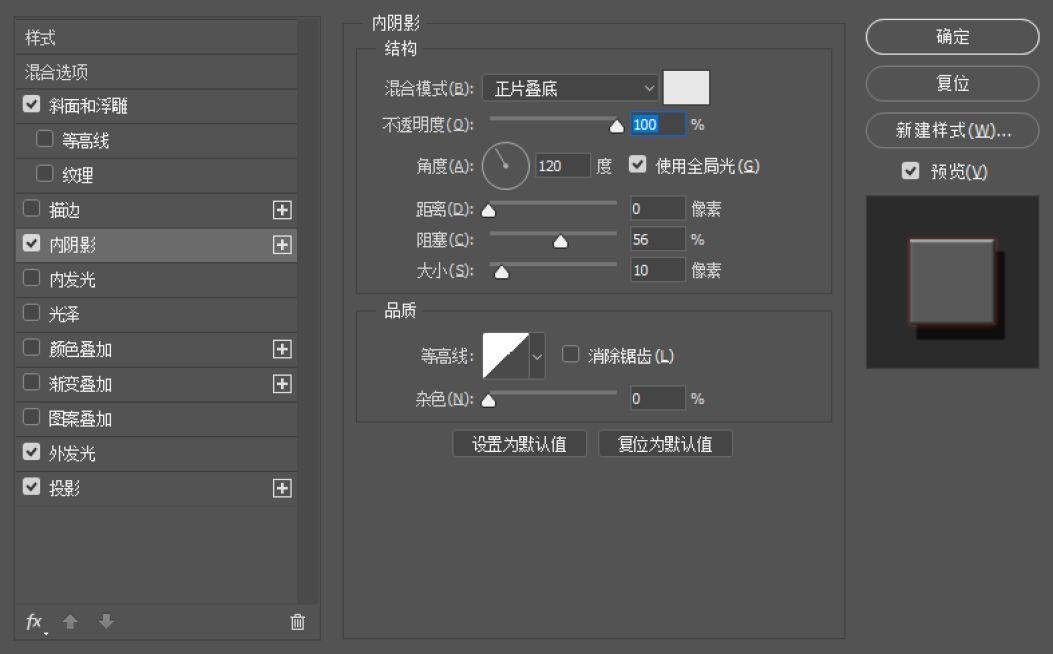Disable the 使用全局光 option

click(638, 164)
